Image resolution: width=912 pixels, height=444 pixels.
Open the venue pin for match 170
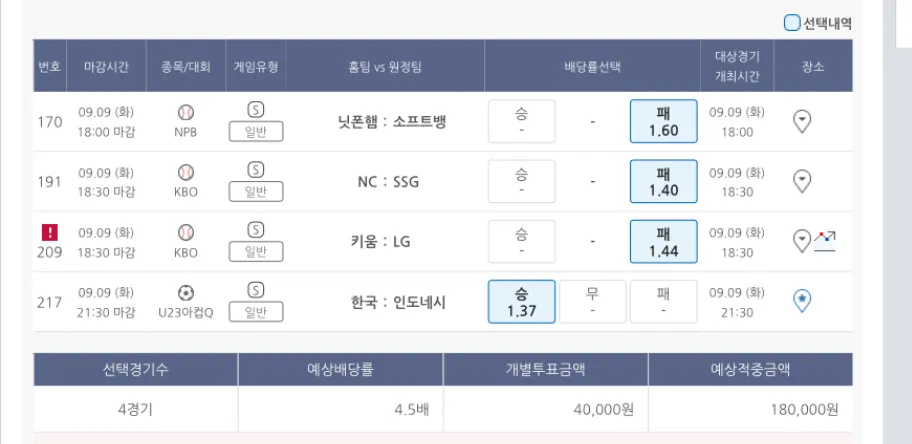pos(801,121)
